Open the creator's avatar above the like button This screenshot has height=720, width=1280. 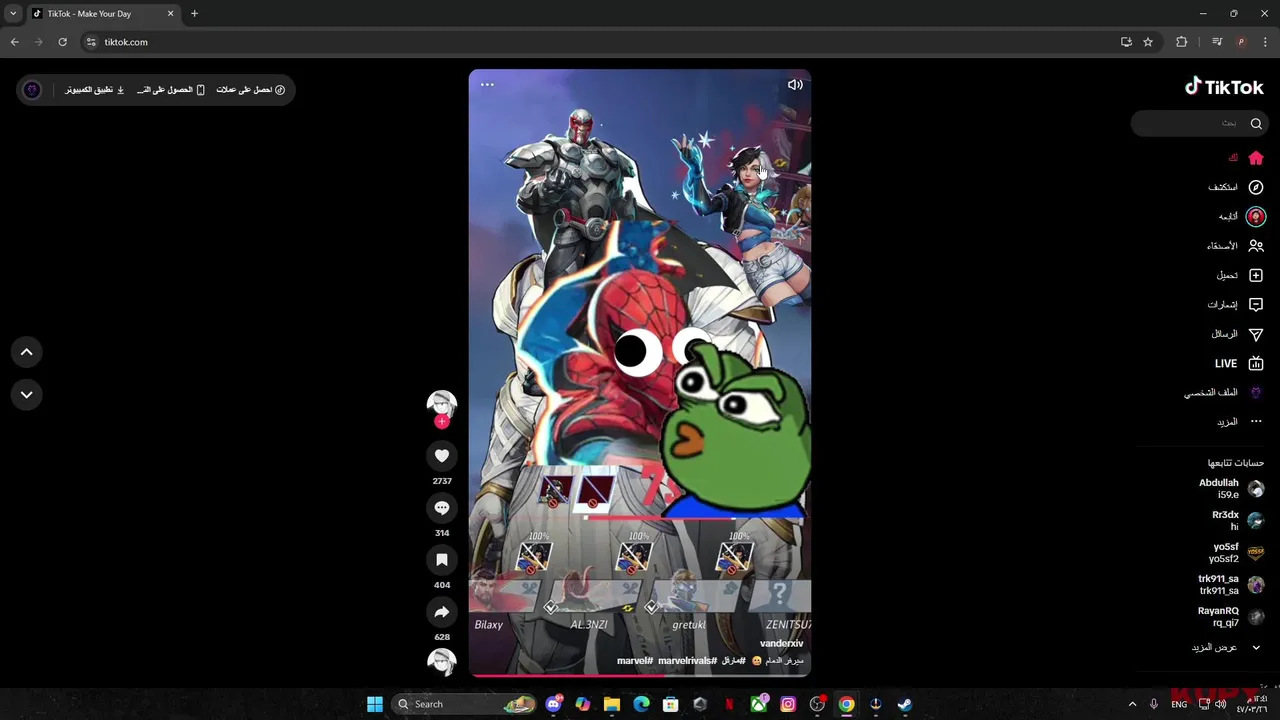point(442,402)
